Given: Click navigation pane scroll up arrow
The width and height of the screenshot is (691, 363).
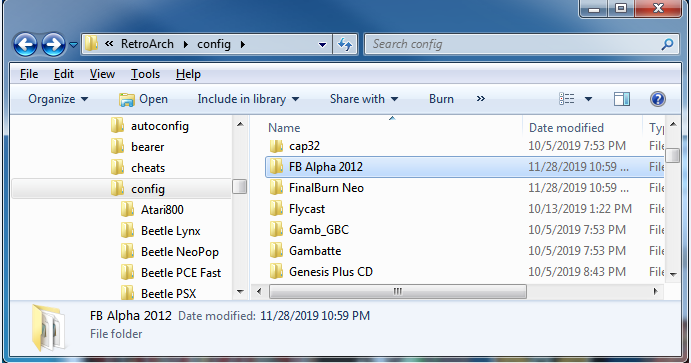Looking at the screenshot, I should click(240, 125).
